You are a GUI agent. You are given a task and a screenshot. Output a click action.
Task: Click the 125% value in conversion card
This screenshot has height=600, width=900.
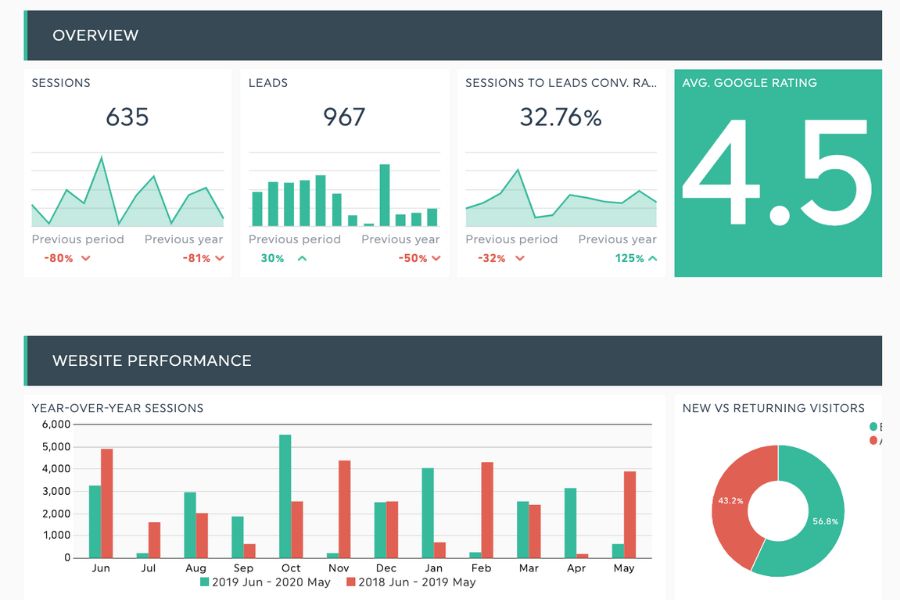click(x=630, y=258)
